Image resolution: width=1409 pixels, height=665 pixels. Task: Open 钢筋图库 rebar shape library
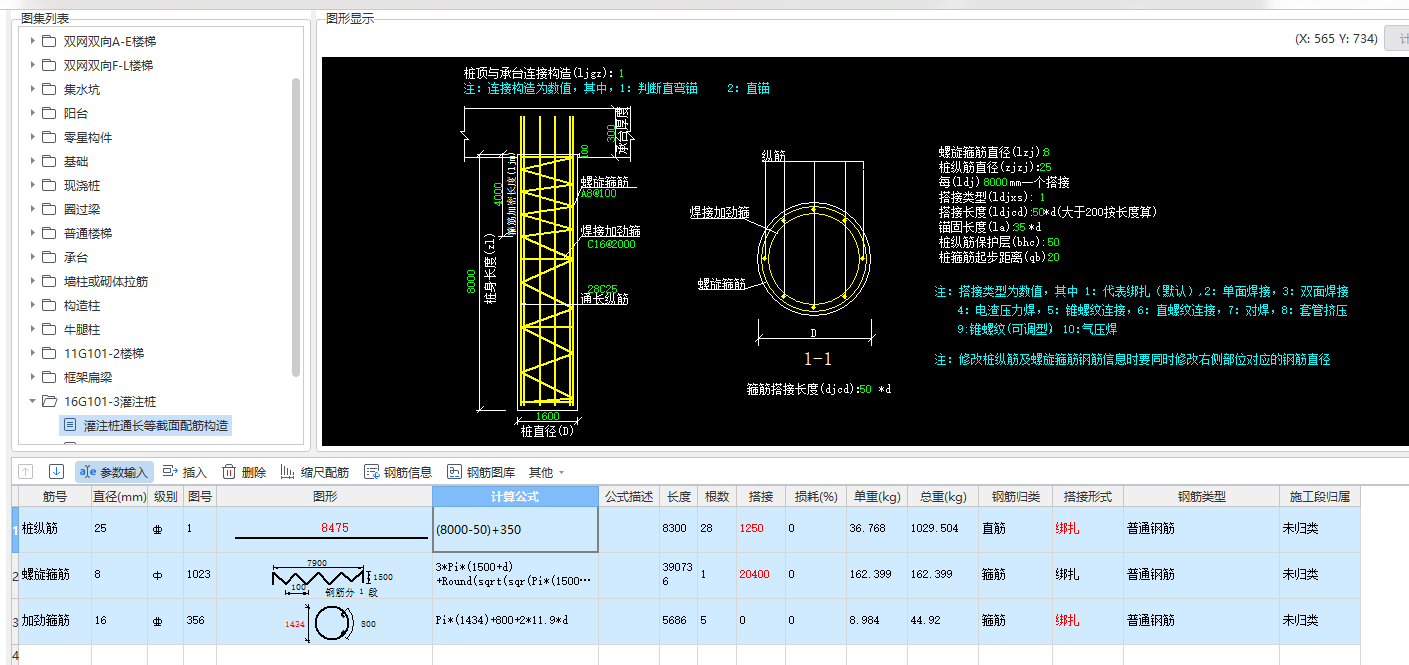click(481, 472)
